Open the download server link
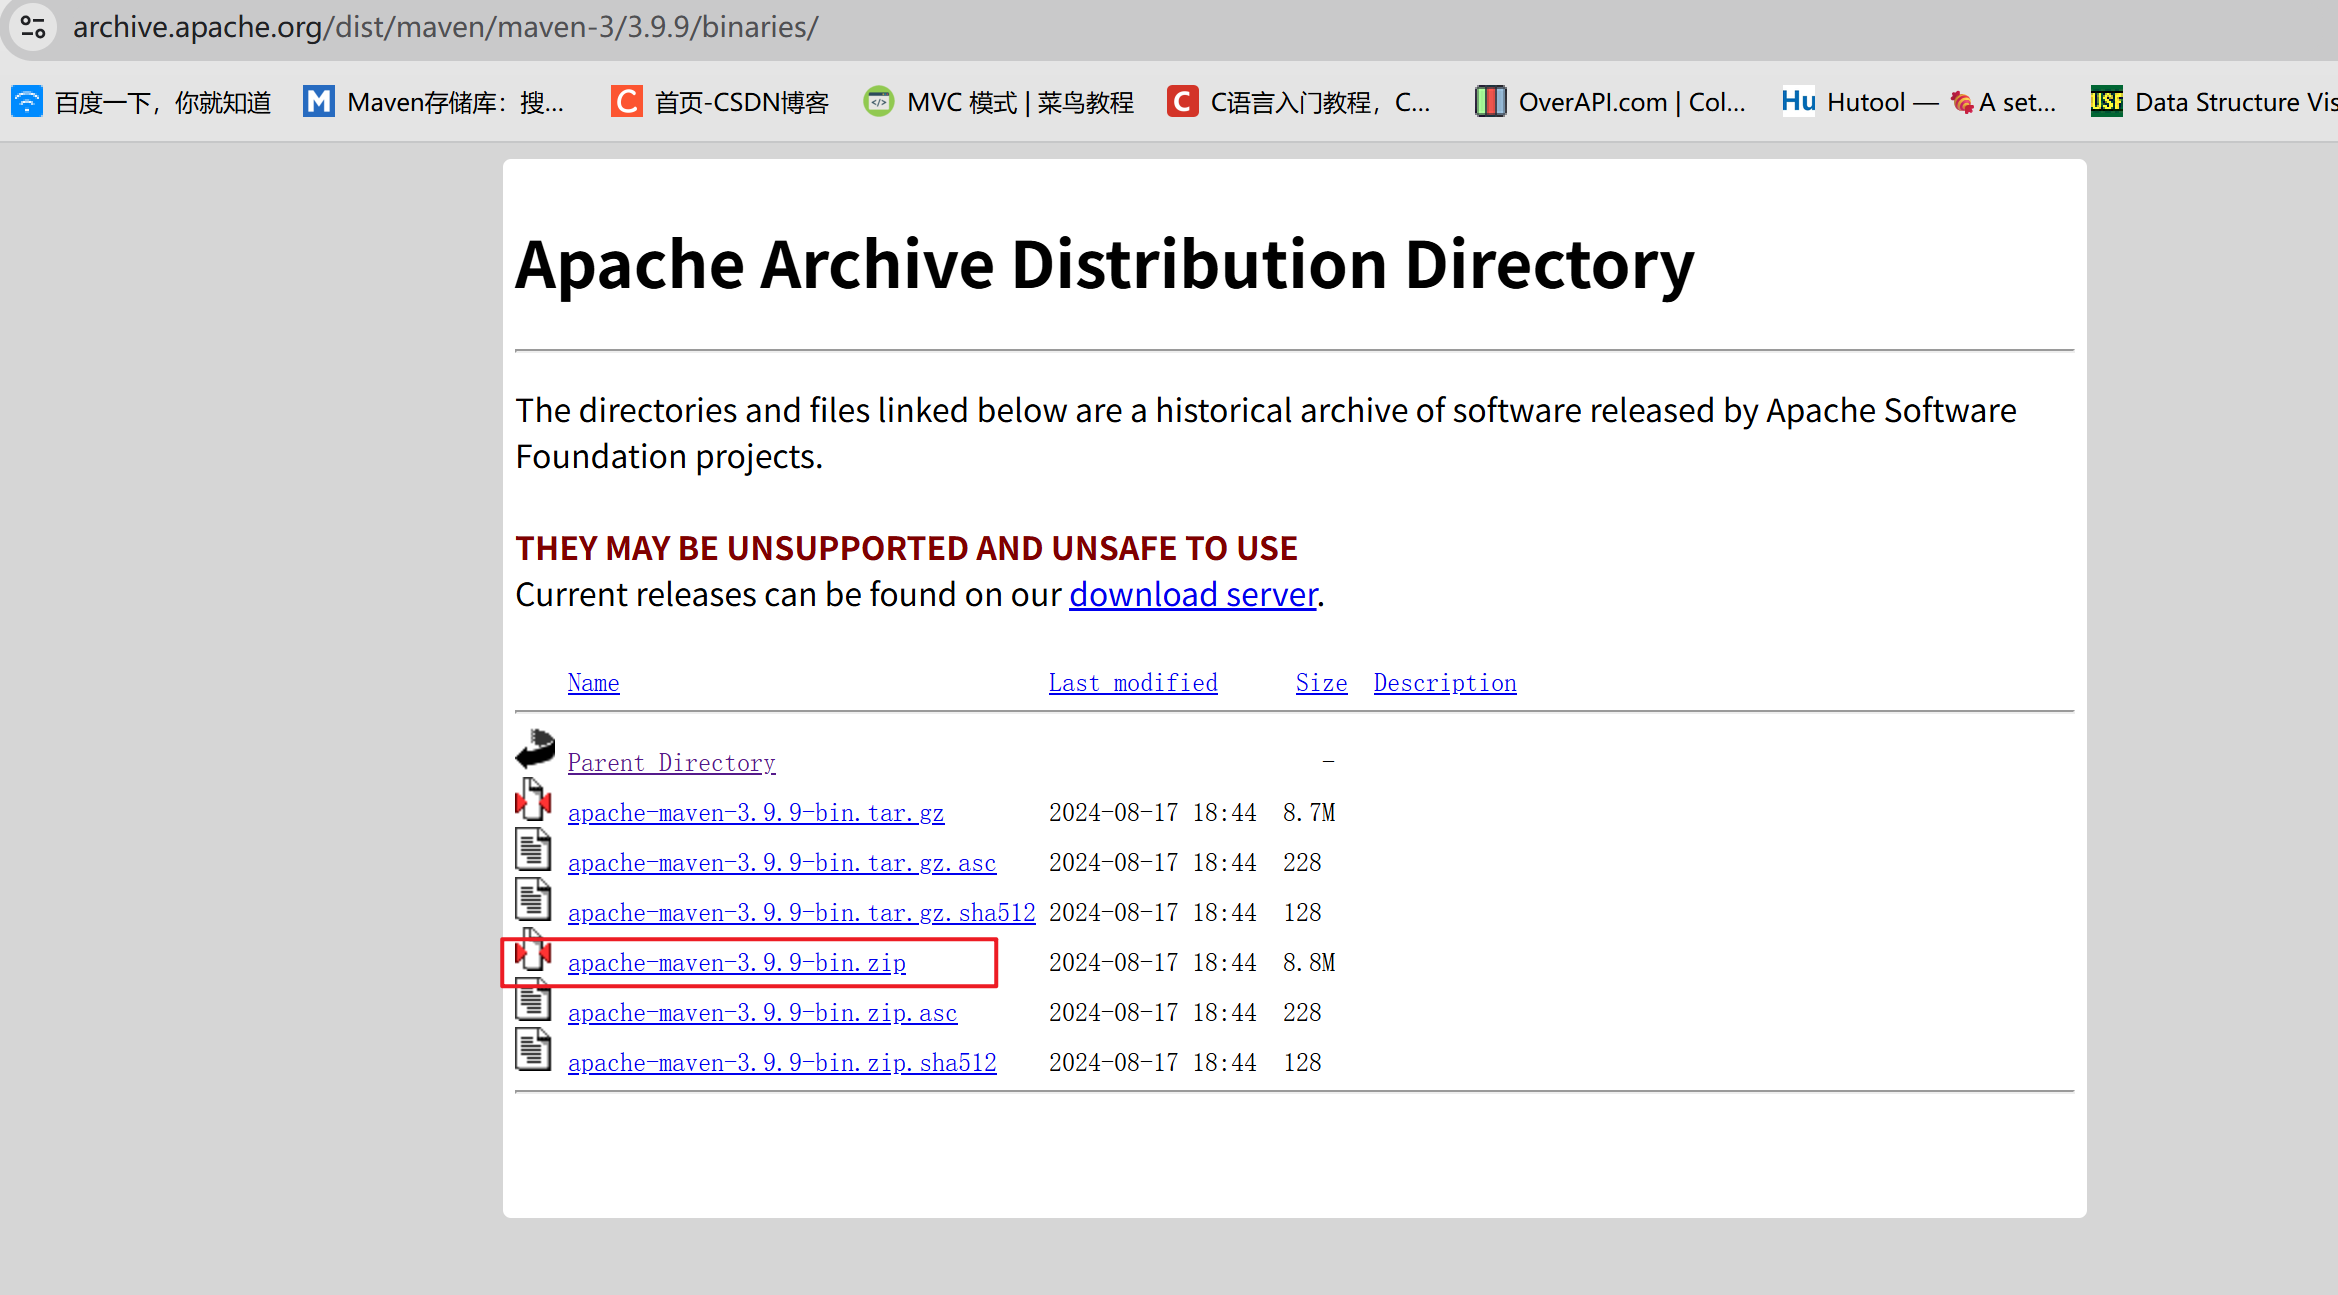This screenshot has height=1295, width=2338. 1193,595
